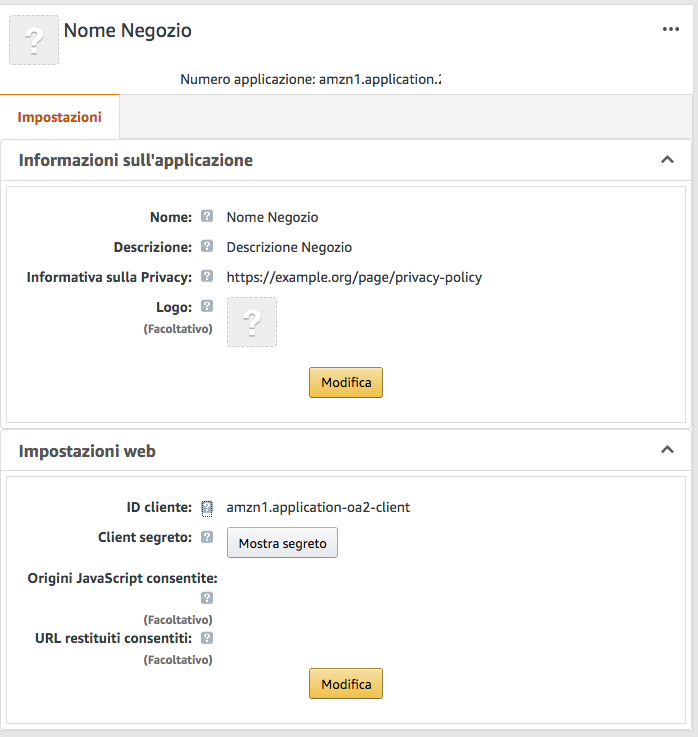Click the help icon beside ID cliente
The height and width of the screenshot is (737, 698).
point(207,507)
